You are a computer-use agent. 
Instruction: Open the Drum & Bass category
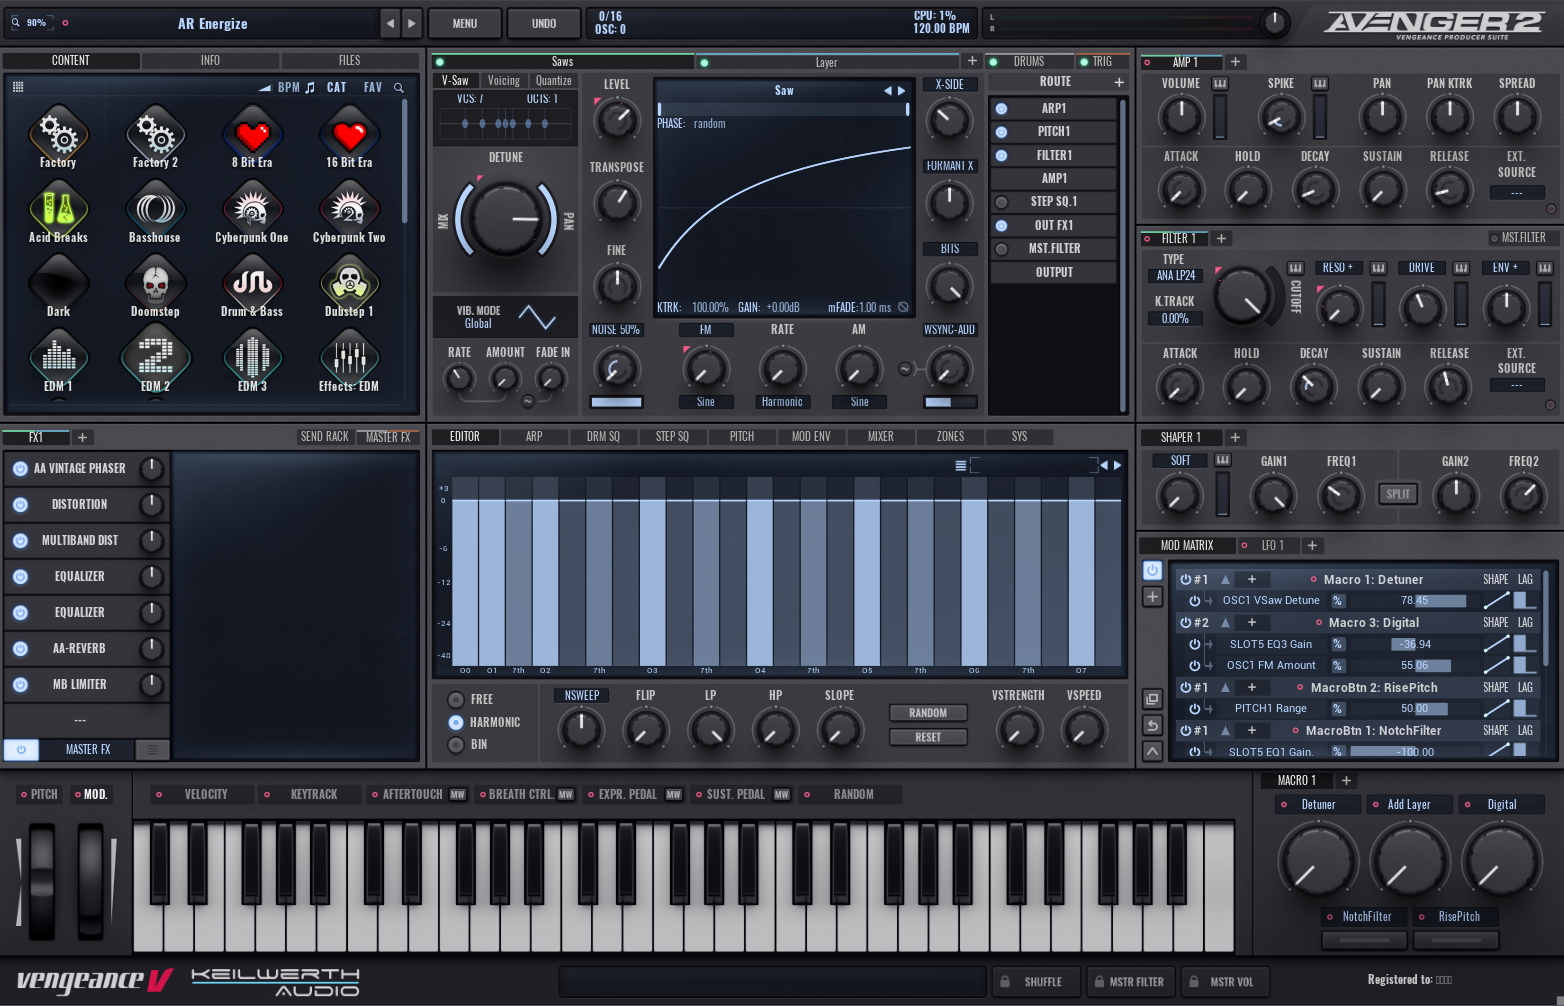[x=252, y=283]
